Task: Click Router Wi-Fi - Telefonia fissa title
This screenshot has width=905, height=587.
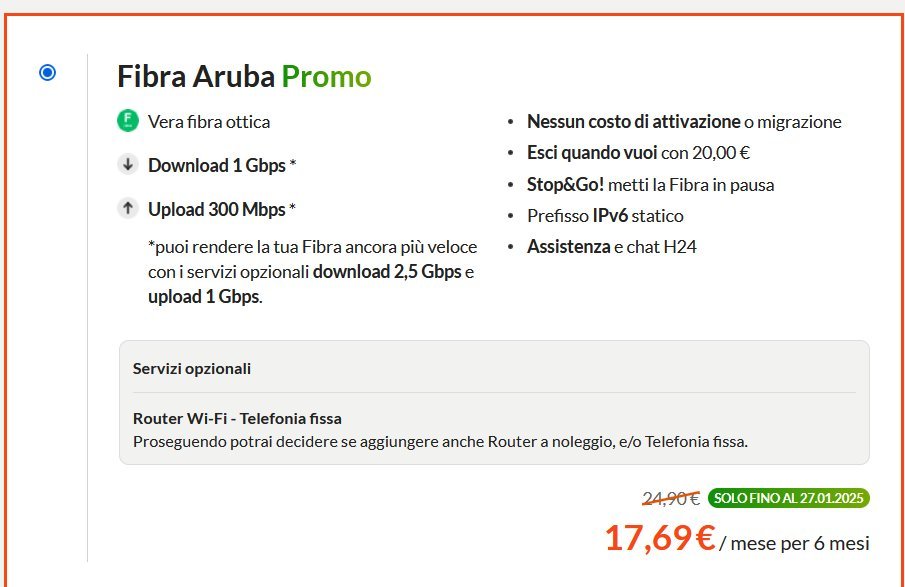Action: pos(237,418)
